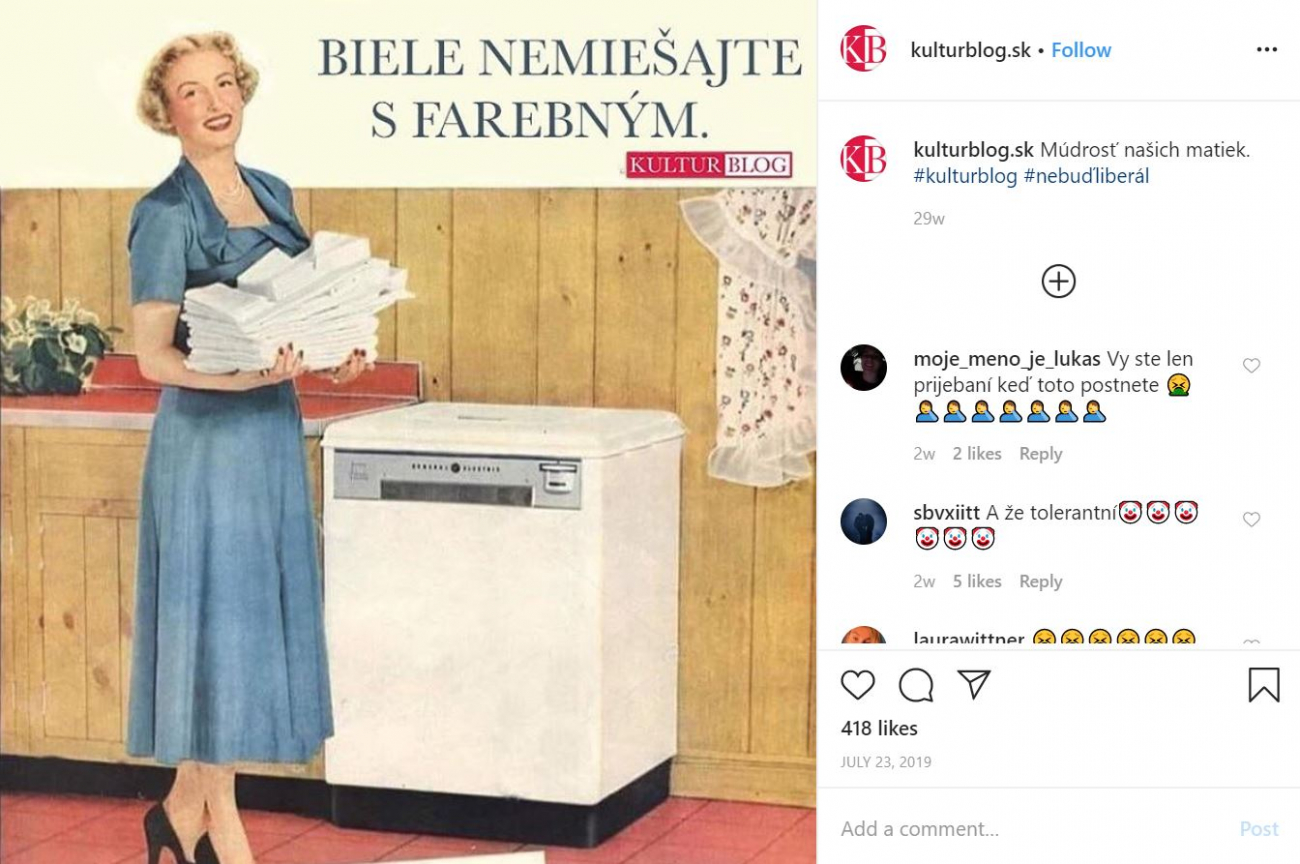The height and width of the screenshot is (864, 1300).
Task: View sbvxiitt profile avatar
Action: [x=863, y=521]
